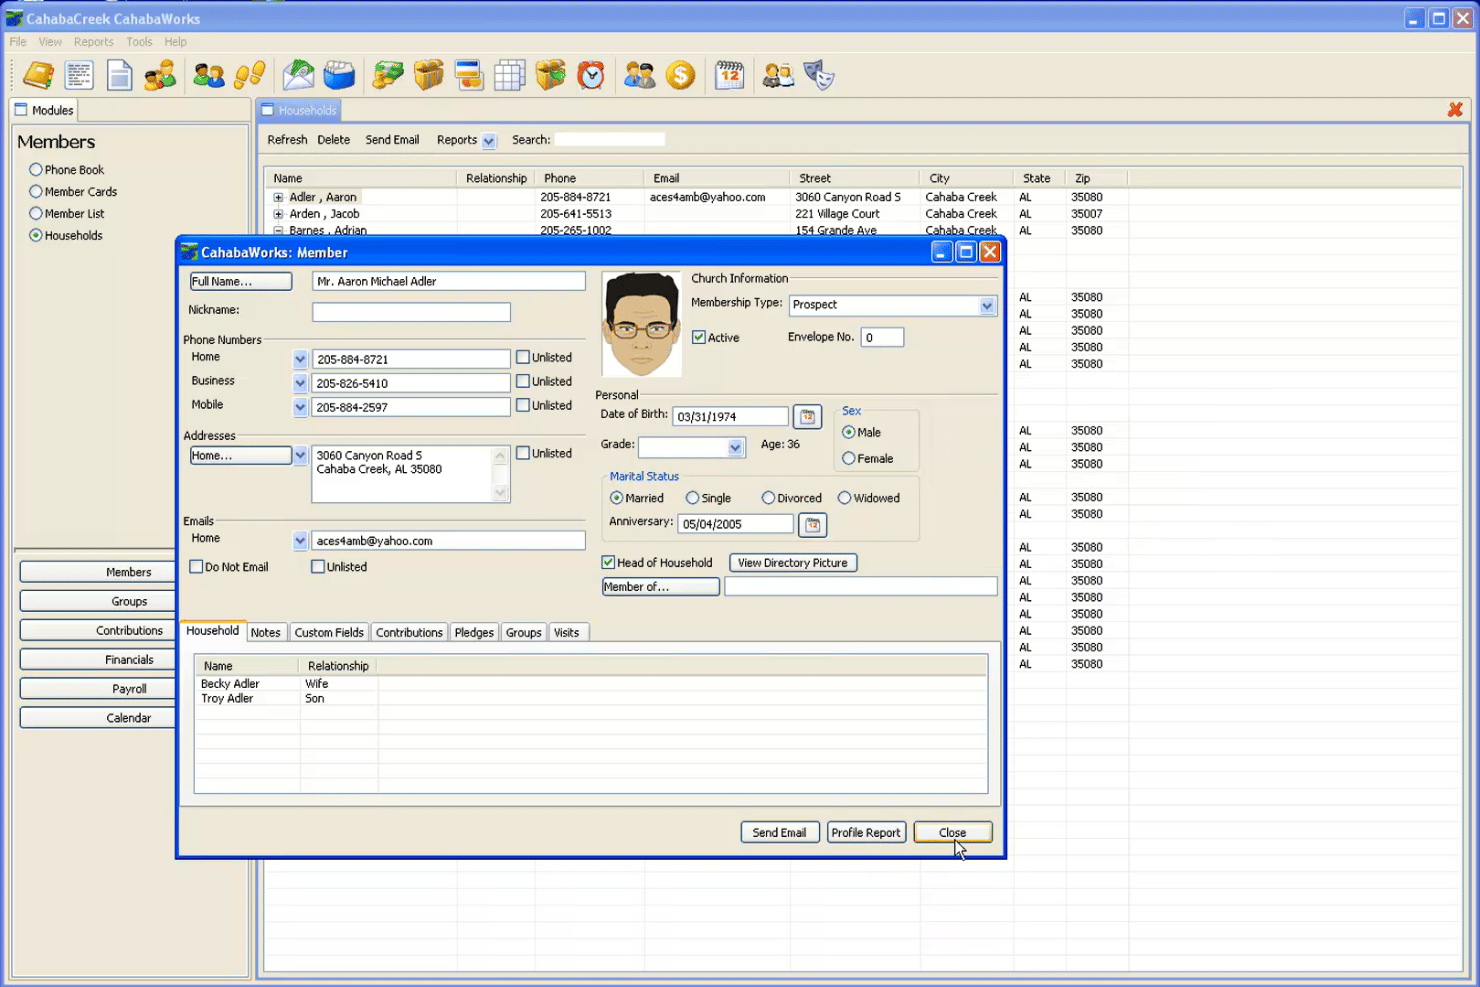Viewport: 1480px width, 987px height.
Task: Click the blank document toolbar icon
Action: coord(119,75)
